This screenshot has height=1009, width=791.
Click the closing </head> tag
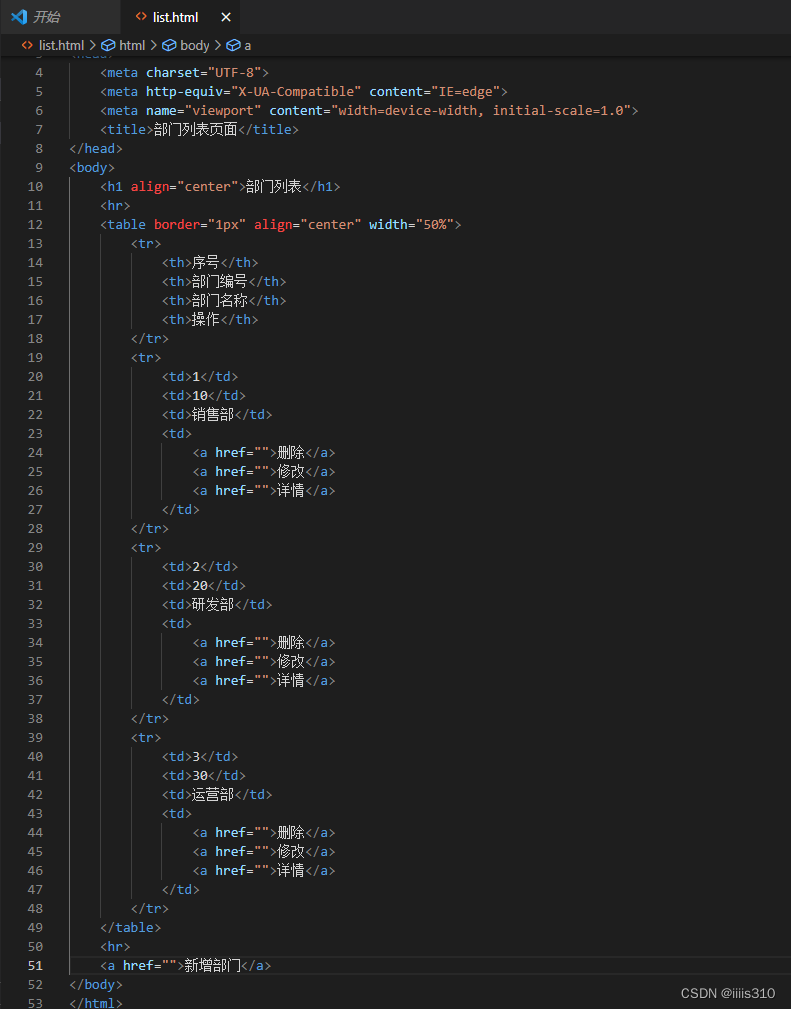(x=96, y=149)
